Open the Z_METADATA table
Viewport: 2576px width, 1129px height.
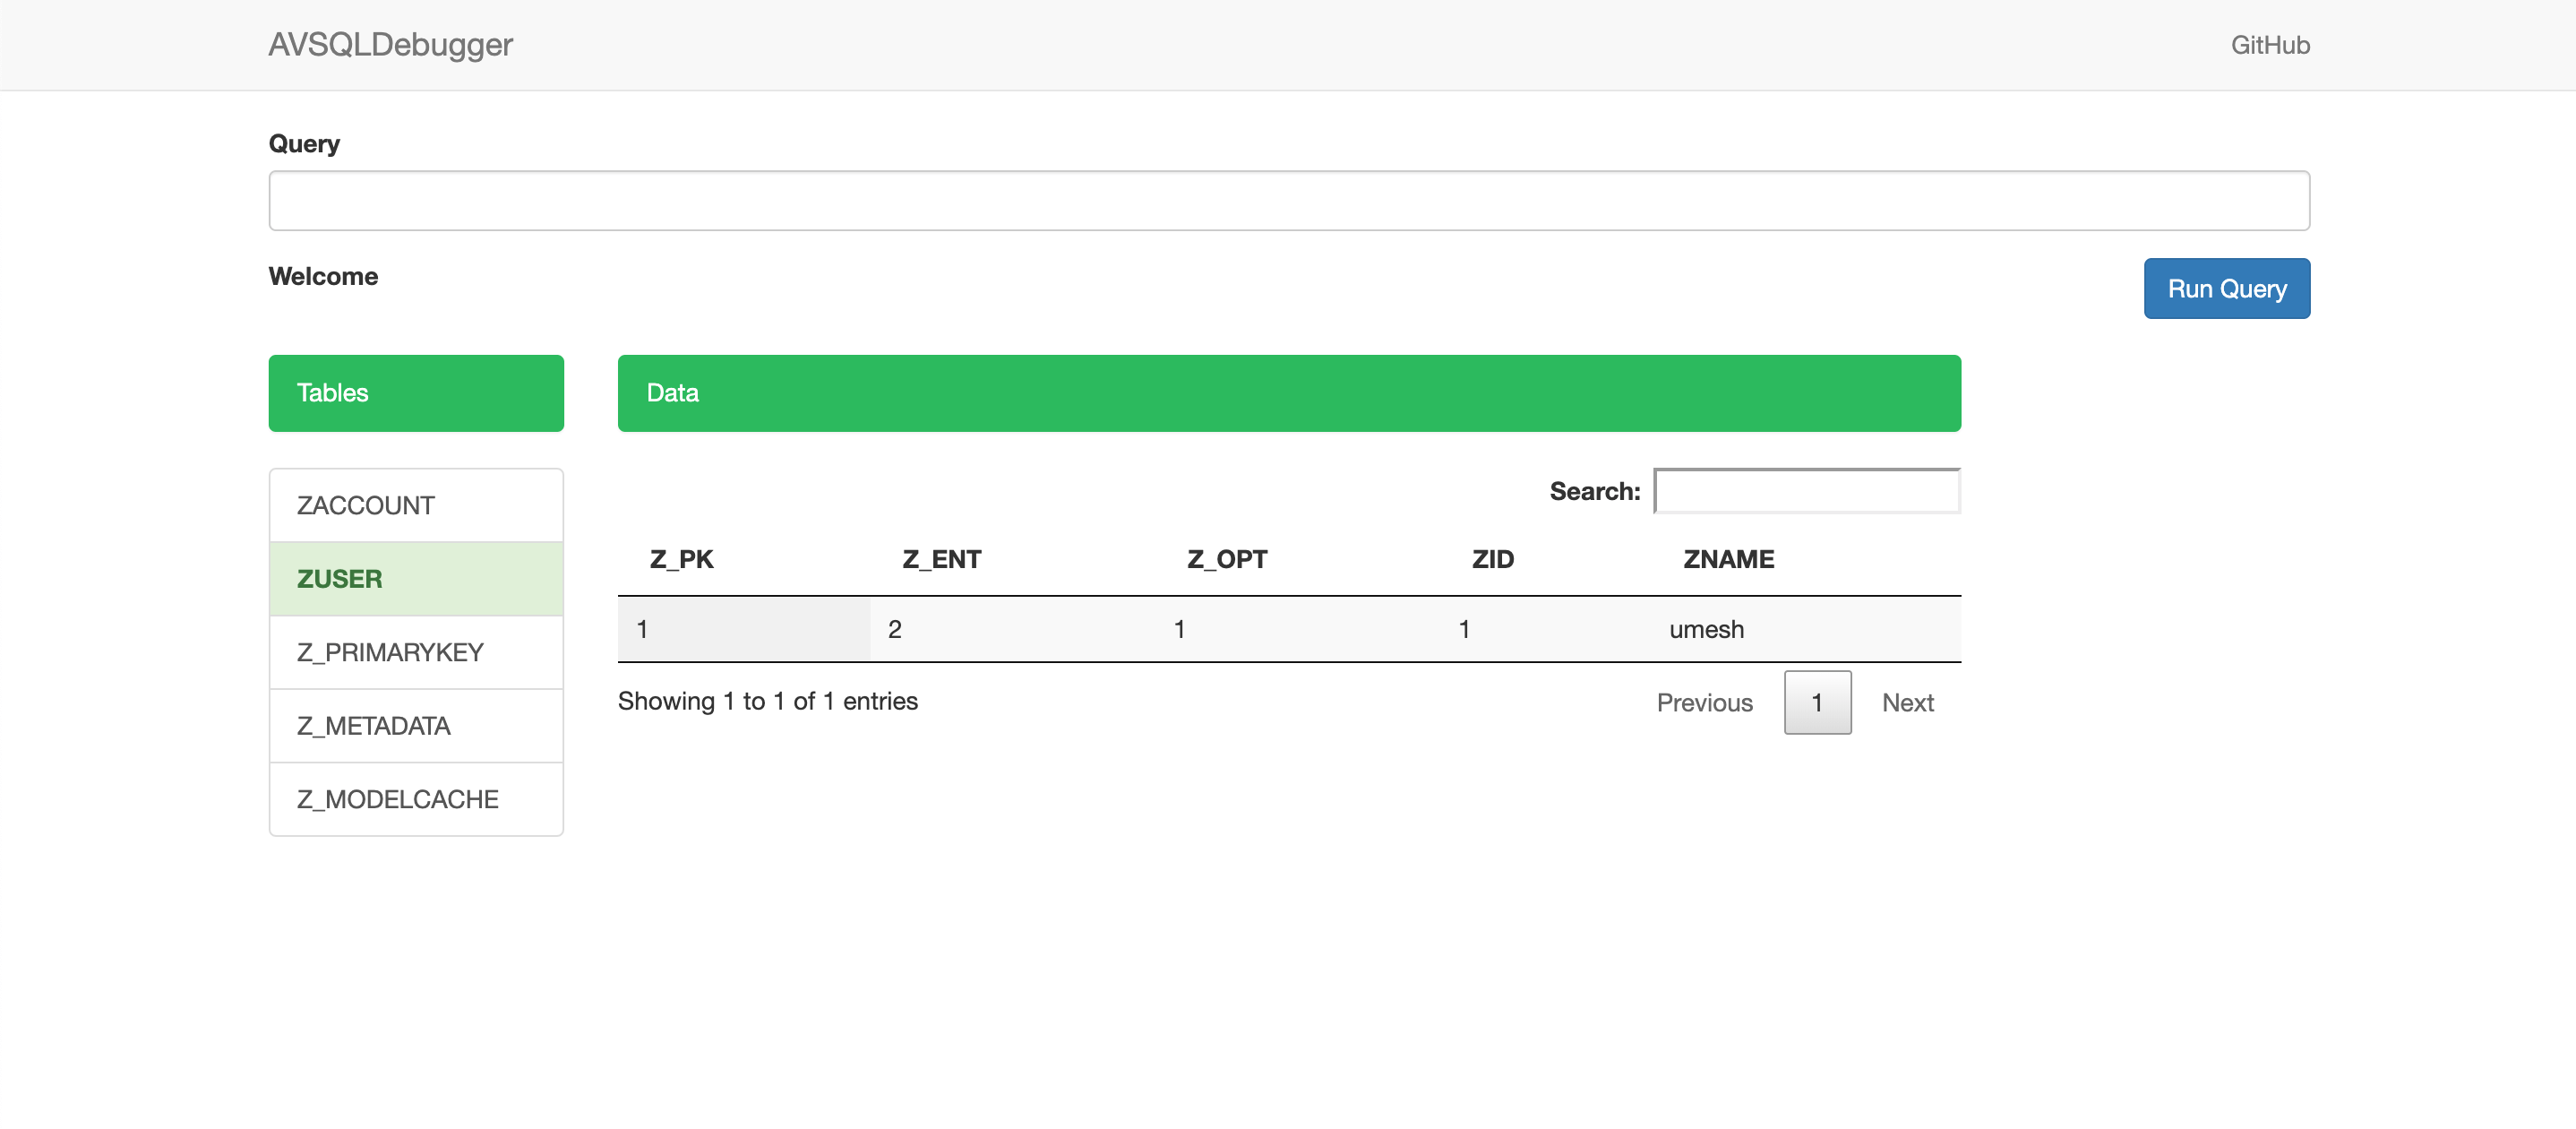415,726
